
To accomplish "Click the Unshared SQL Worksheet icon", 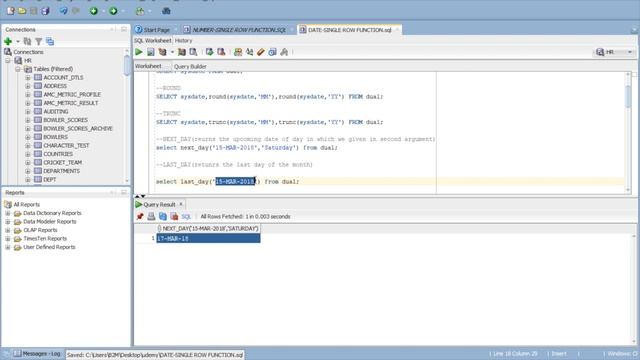I will (x=238, y=52).
